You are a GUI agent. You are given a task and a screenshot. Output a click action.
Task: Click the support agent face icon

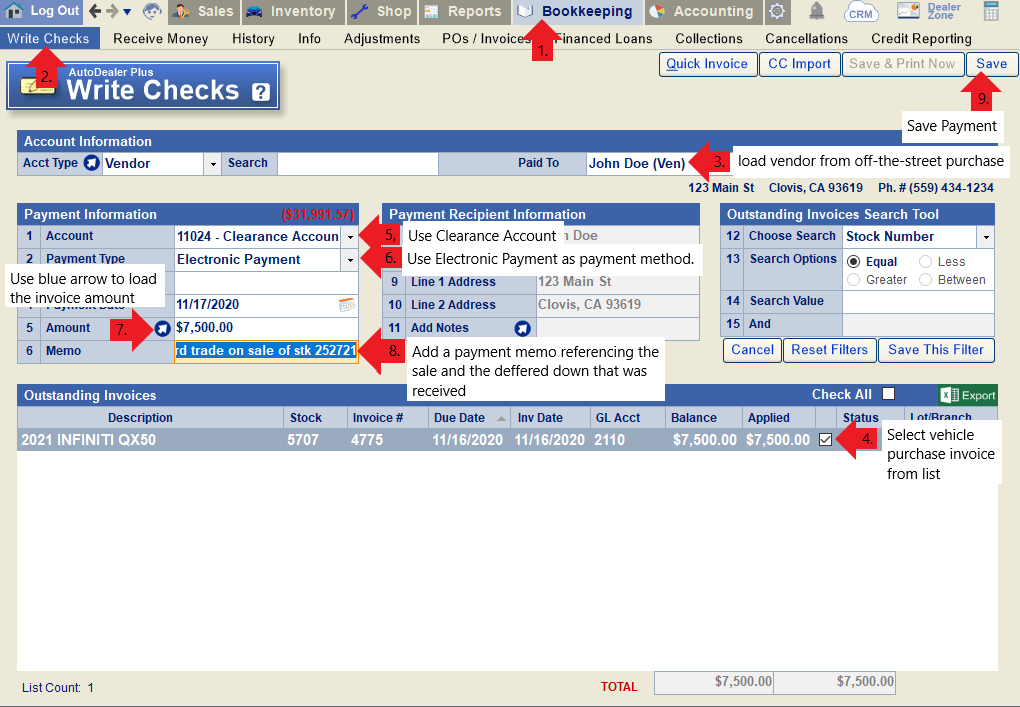(x=152, y=11)
